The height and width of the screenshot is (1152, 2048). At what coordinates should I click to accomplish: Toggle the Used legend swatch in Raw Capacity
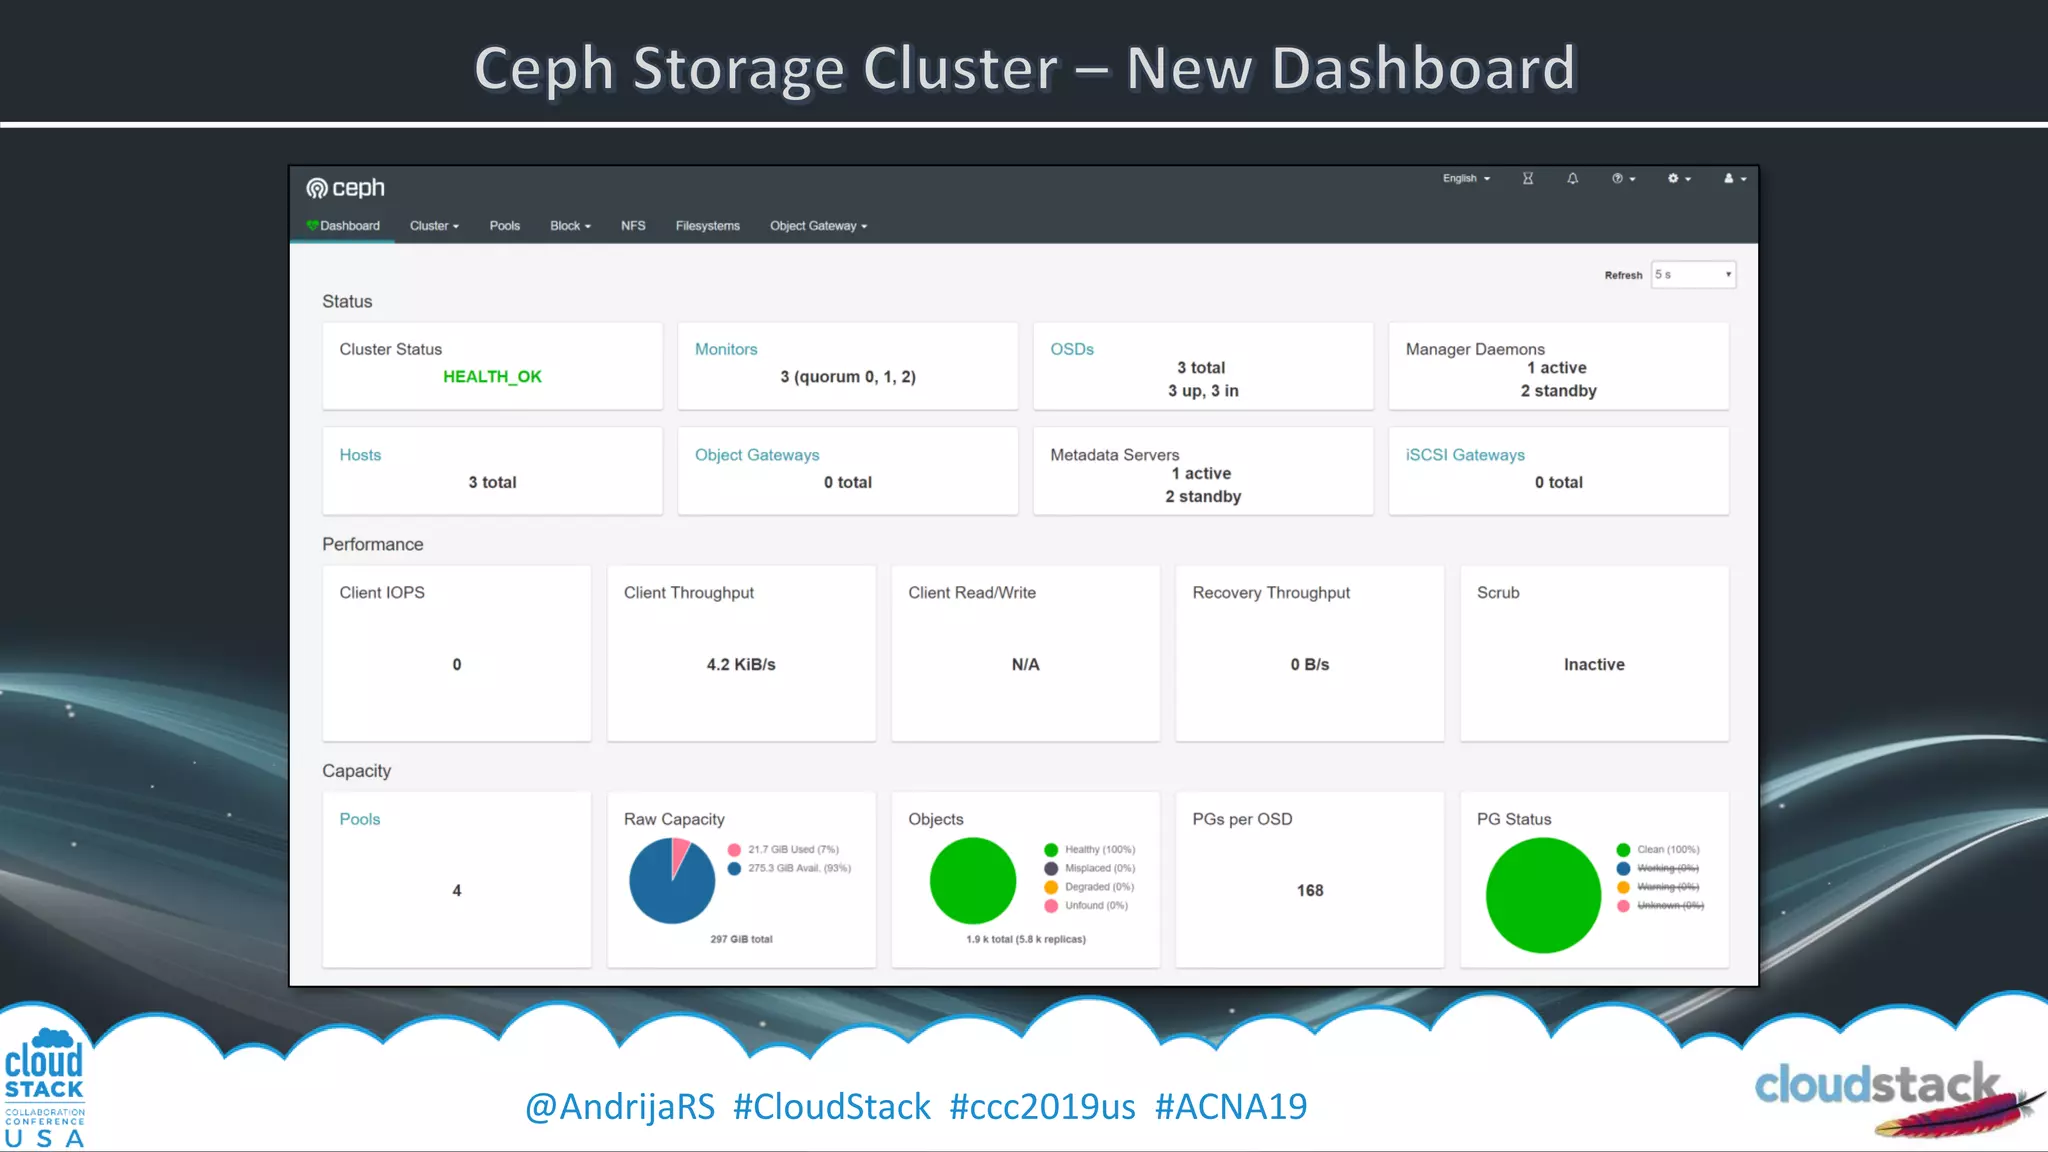(734, 850)
